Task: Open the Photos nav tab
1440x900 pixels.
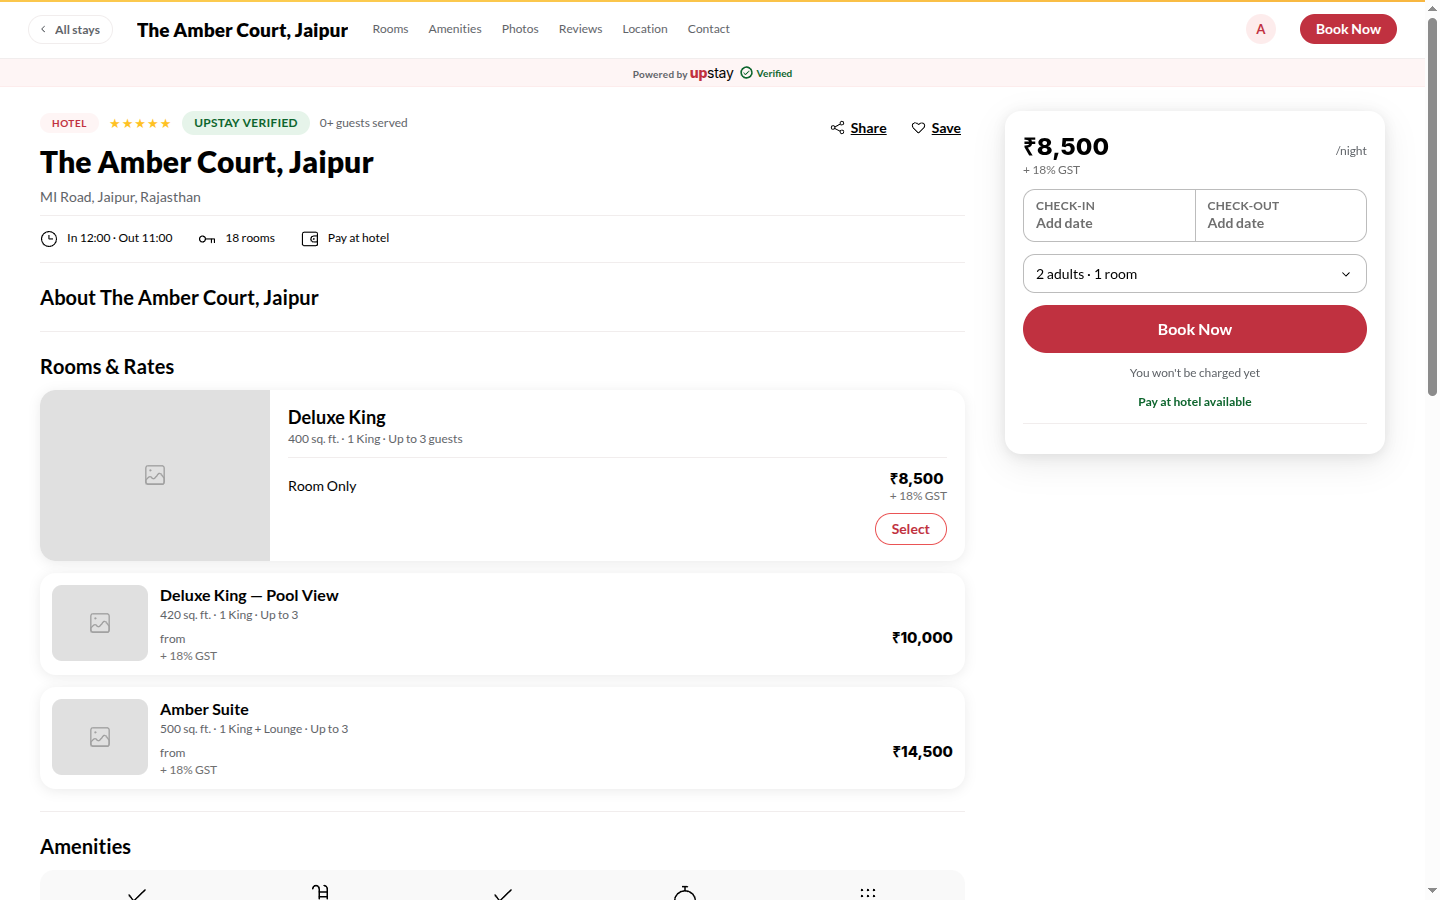Action: pyautogui.click(x=520, y=29)
